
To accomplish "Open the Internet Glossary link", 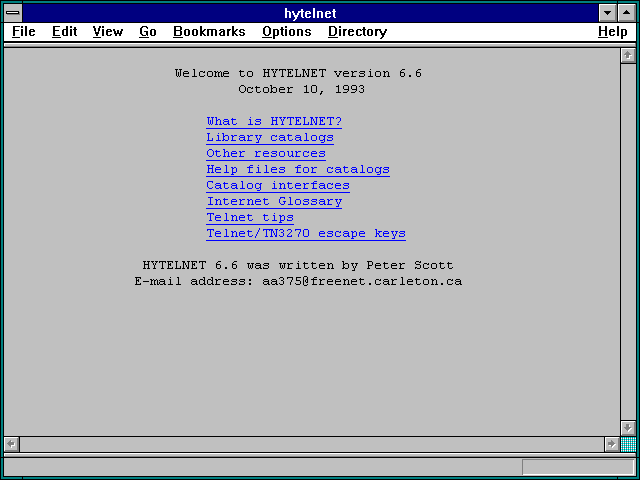I will pyautogui.click(x=274, y=201).
